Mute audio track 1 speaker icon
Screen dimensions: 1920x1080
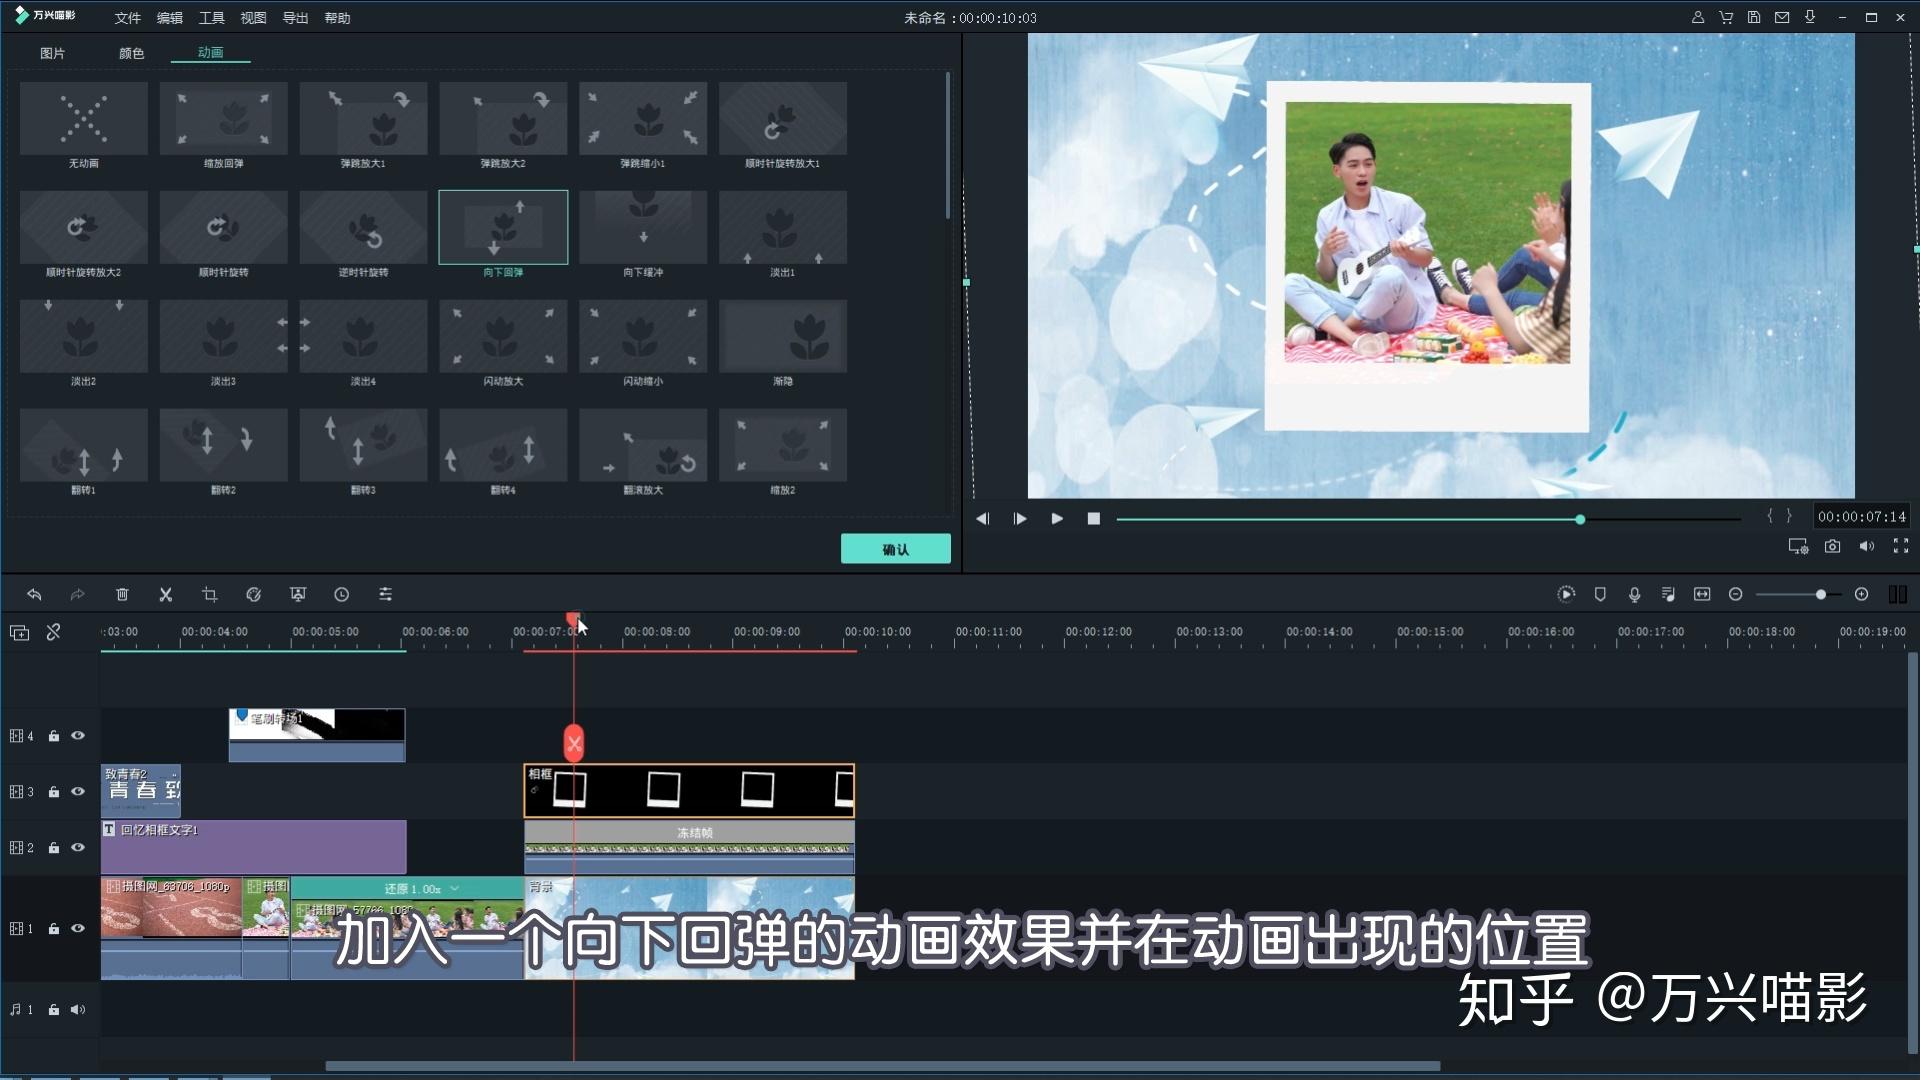tap(78, 1010)
